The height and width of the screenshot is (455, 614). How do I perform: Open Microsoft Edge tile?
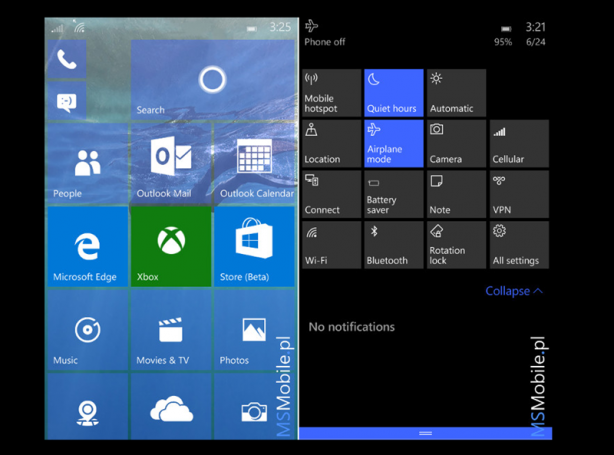(87, 246)
